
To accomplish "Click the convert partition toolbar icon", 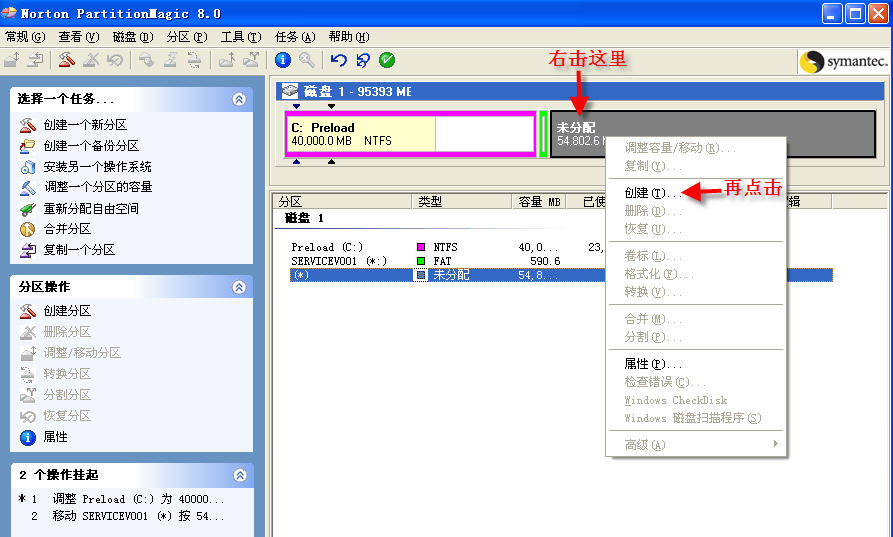I will click(x=194, y=59).
